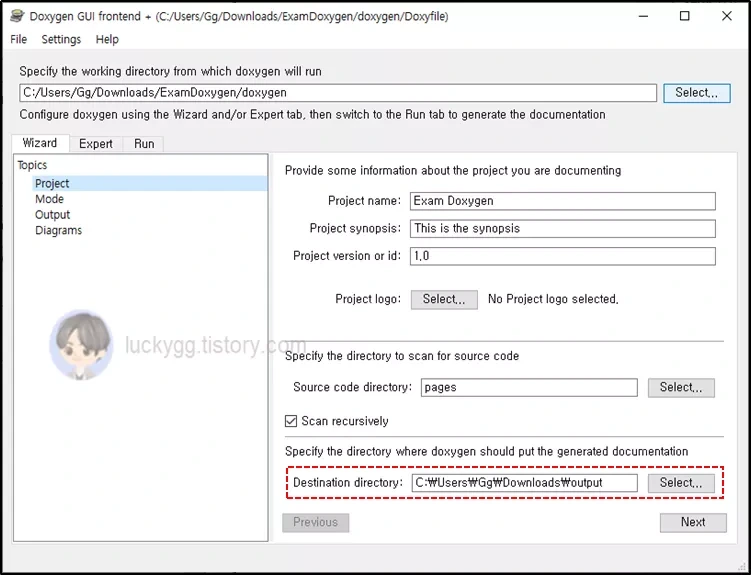Image resolution: width=751 pixels, height=575 pixels.
Task: Switch to the Wizard tab
Action: click(40, 143)
